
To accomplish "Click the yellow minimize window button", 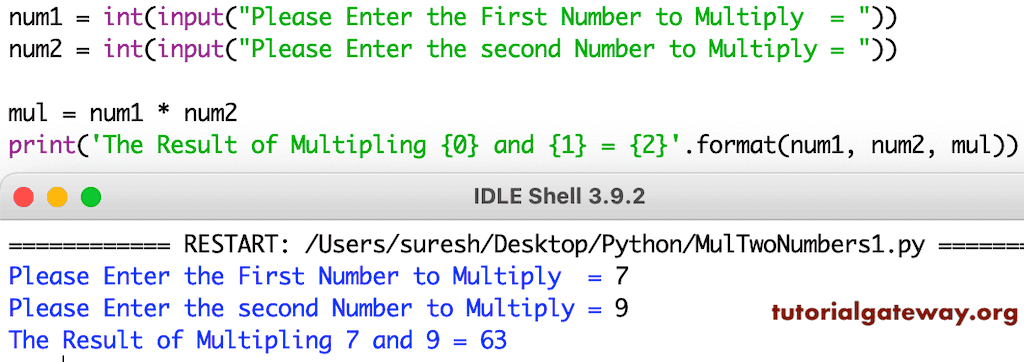I will tap(57, 197).
